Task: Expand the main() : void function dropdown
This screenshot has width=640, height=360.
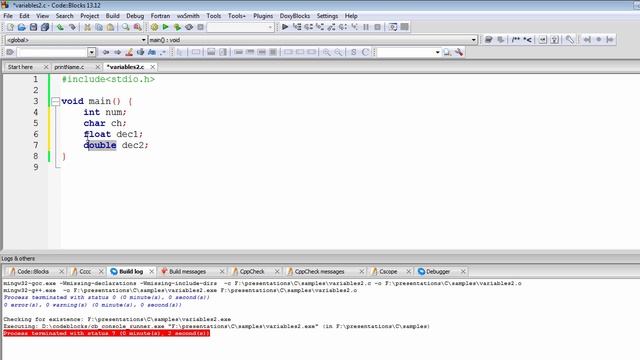Action: point(473,40)
